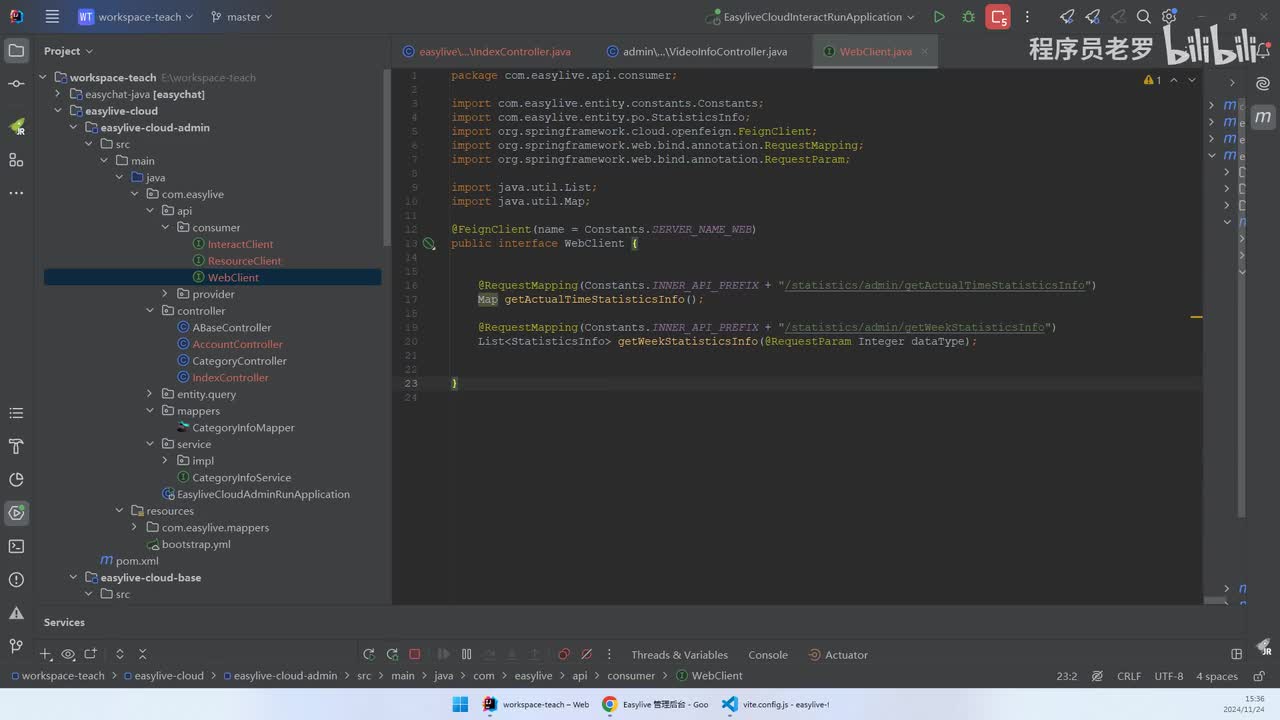Start debugging with the bug icon
This screenshot has height=720, width=1280.
click(x=968, y=17)
